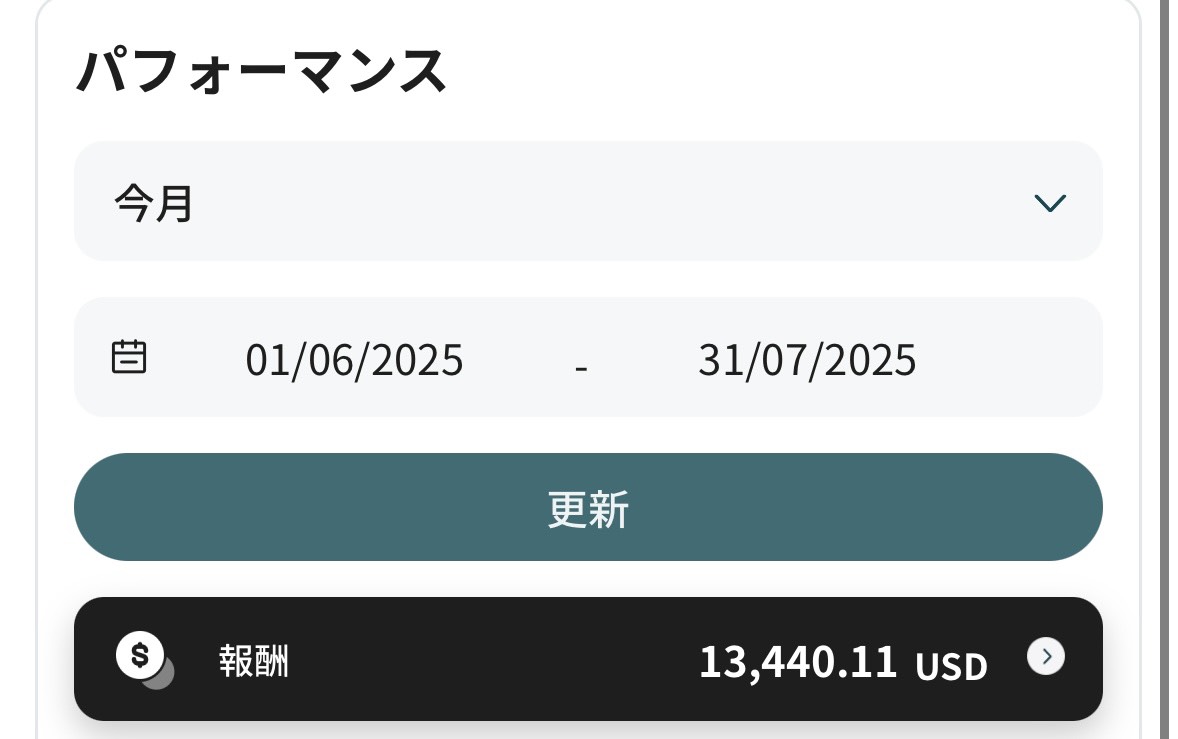Select the end date 31/07/2025

807,360
